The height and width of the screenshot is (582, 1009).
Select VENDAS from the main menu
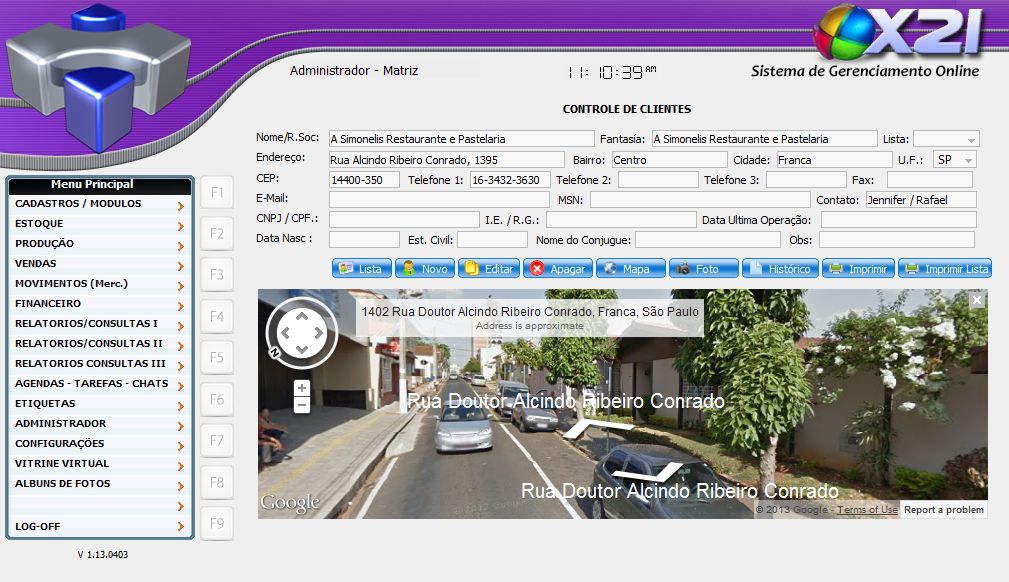click(99, 264)
